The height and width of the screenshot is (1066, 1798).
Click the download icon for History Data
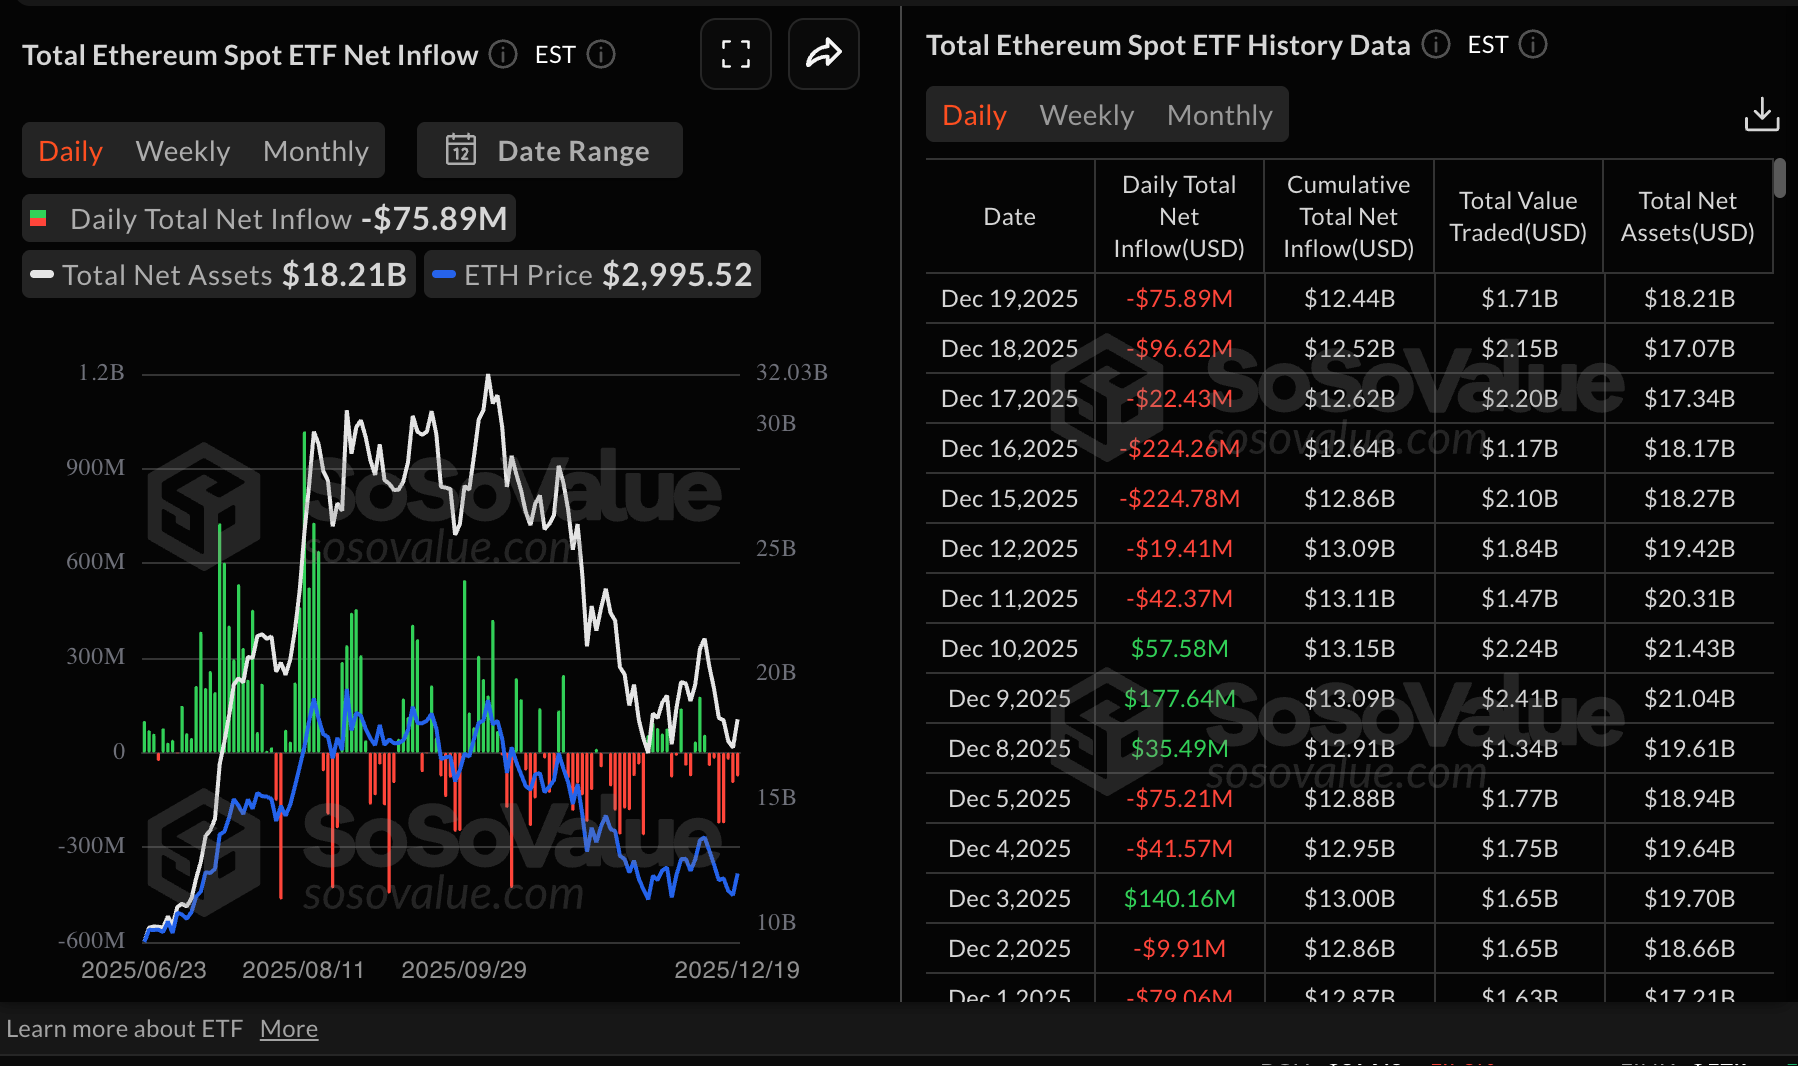pyautogui.click(x=1762, y=114)
